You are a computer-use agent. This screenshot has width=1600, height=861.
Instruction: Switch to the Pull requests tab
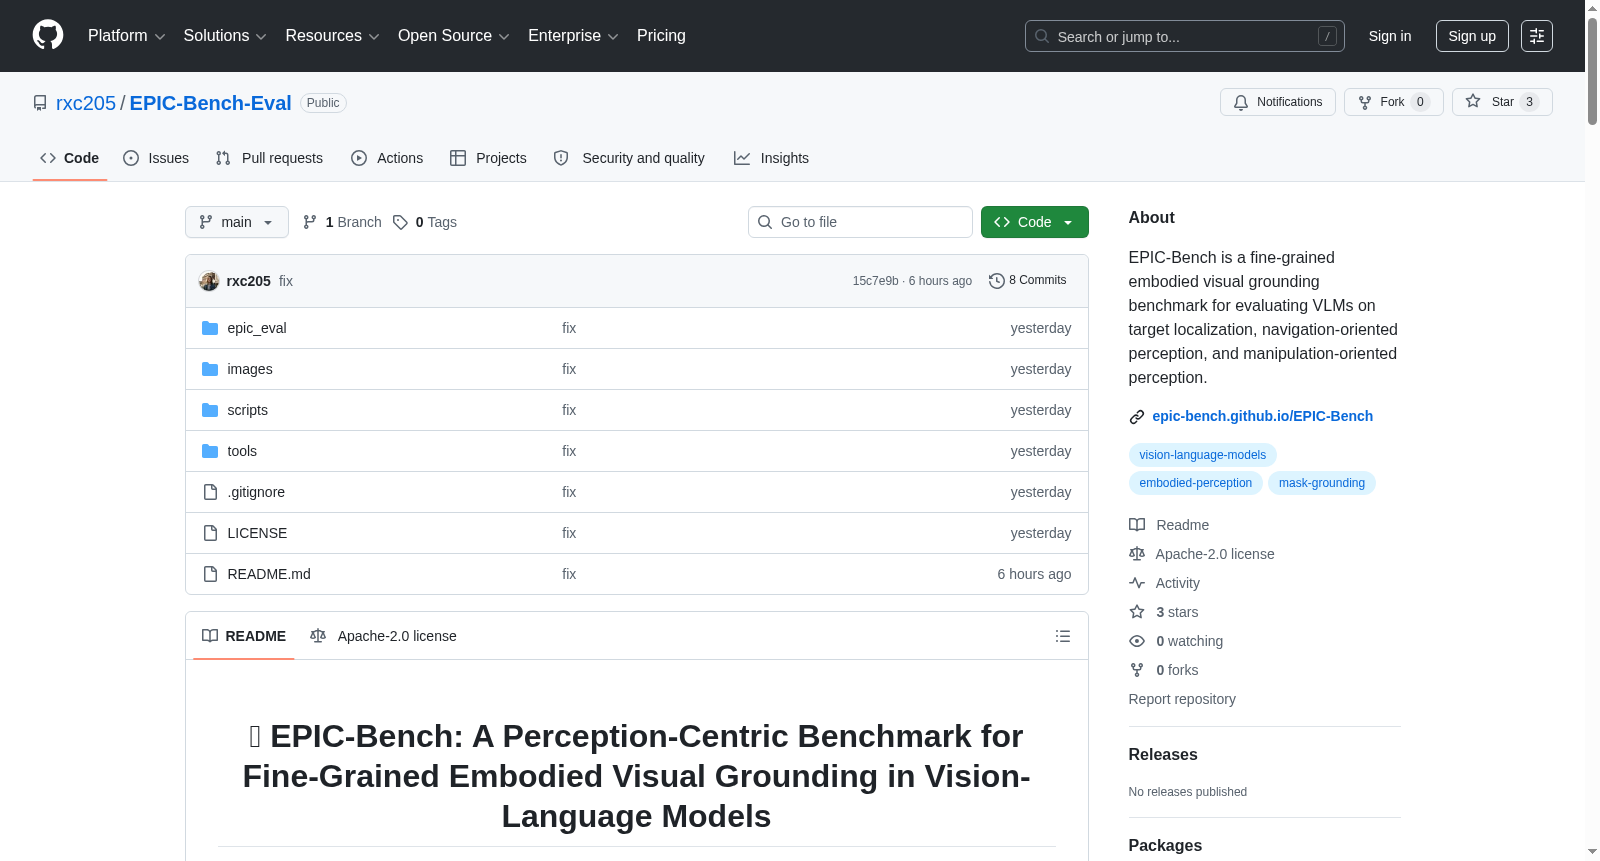coord(269,158)
